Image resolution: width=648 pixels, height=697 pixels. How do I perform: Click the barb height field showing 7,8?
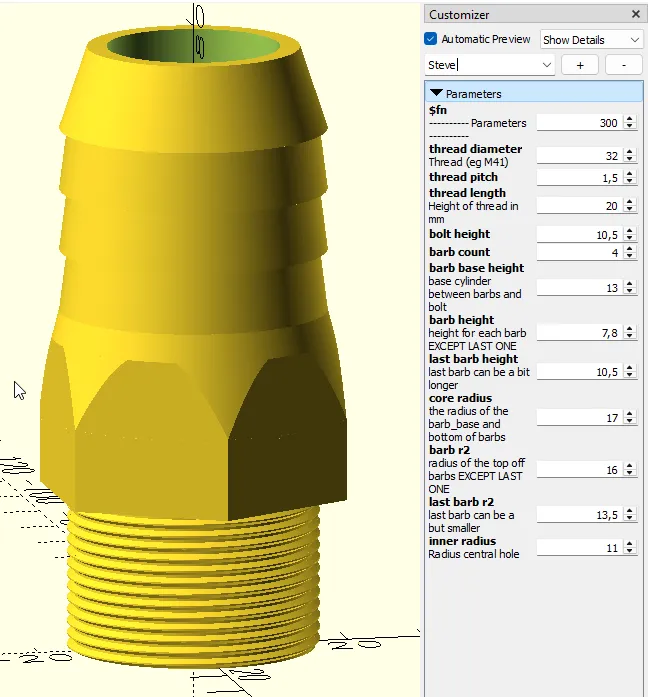(579, 332)
